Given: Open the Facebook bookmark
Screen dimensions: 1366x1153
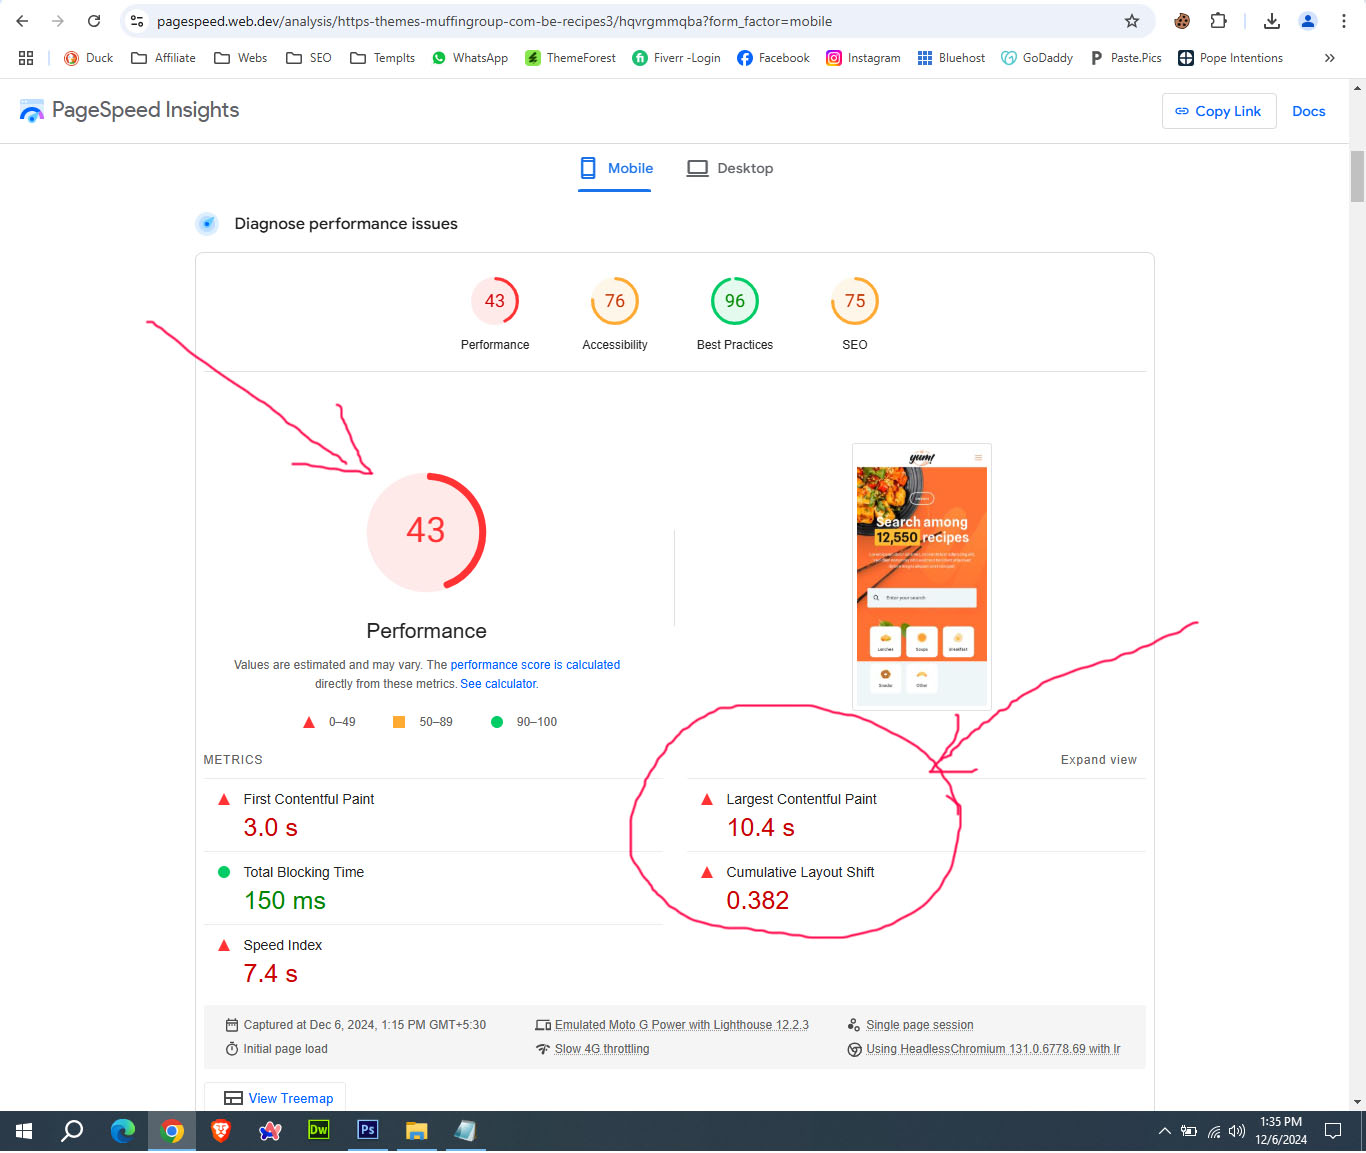Looking at the screenshot, I should 773,58.
